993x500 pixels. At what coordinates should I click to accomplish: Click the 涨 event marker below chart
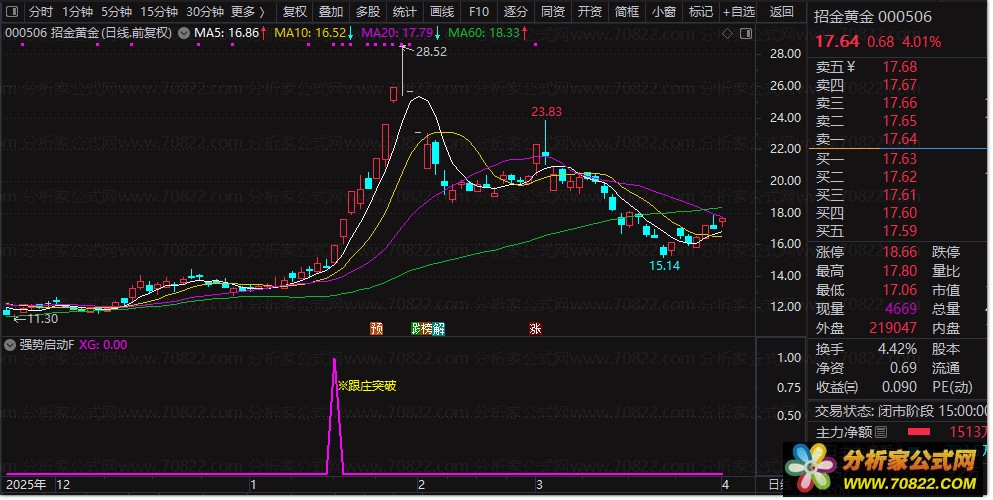536,328
